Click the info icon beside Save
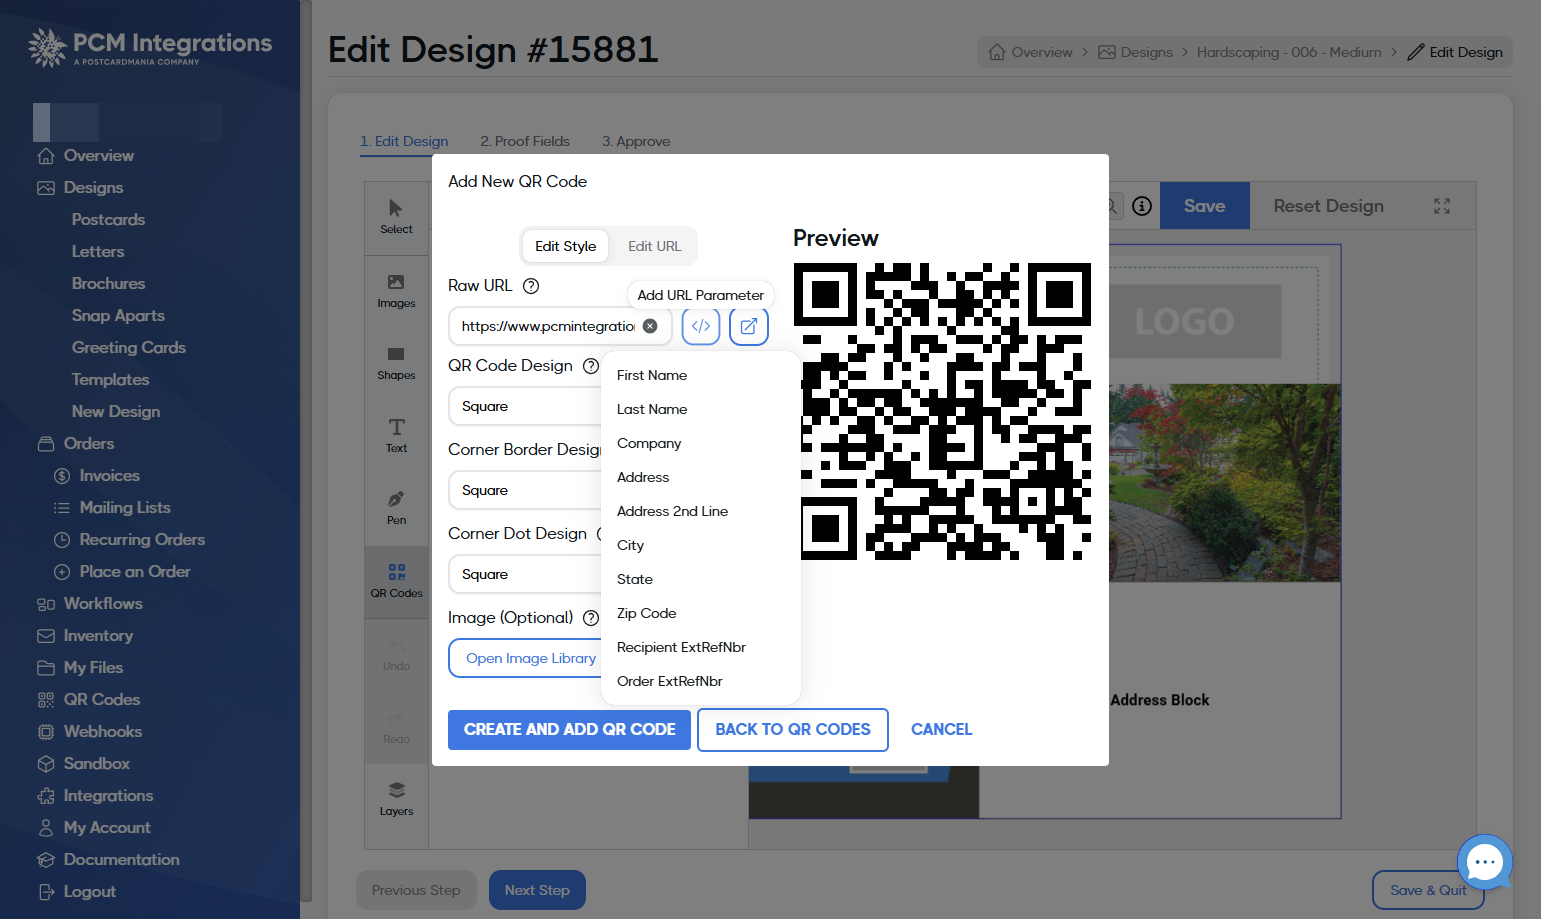The height and width of the screenshot is (919, 1541). [1142, 206]
